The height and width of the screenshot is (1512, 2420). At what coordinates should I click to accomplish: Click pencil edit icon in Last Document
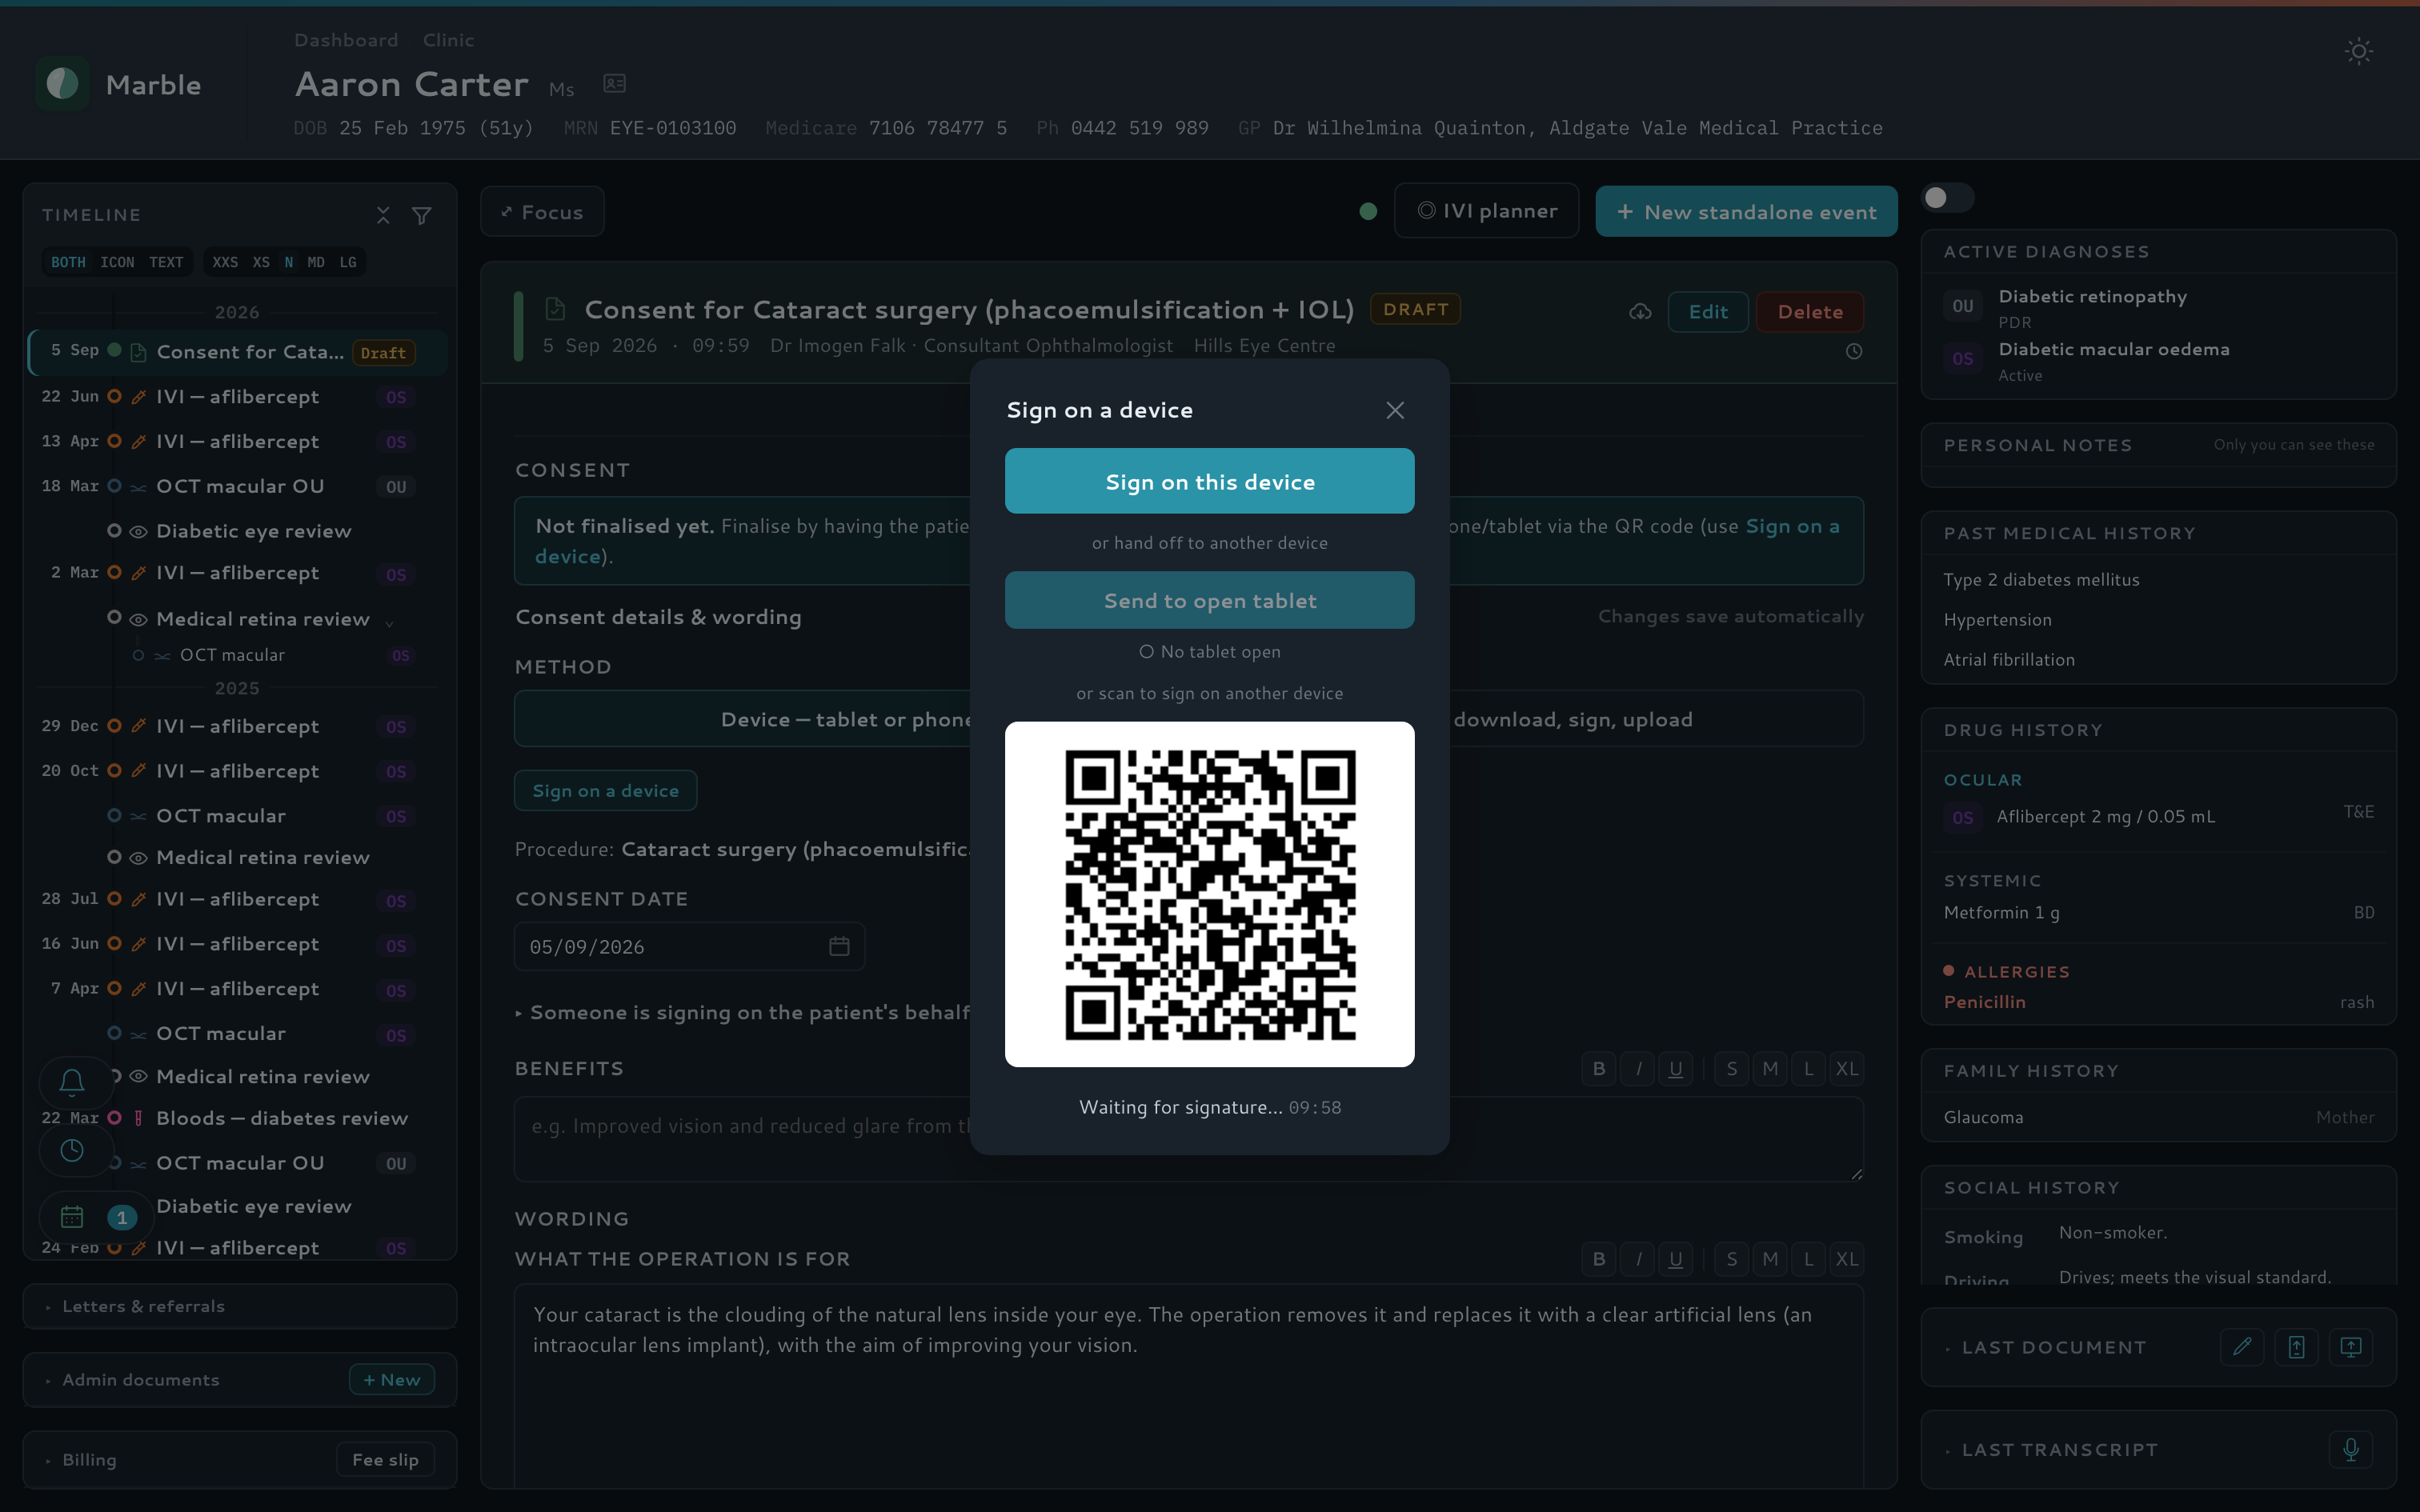pos(2242,1347)
